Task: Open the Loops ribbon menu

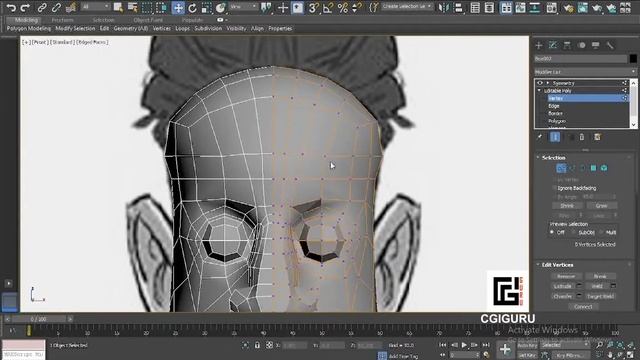Action: pos(182,29)
